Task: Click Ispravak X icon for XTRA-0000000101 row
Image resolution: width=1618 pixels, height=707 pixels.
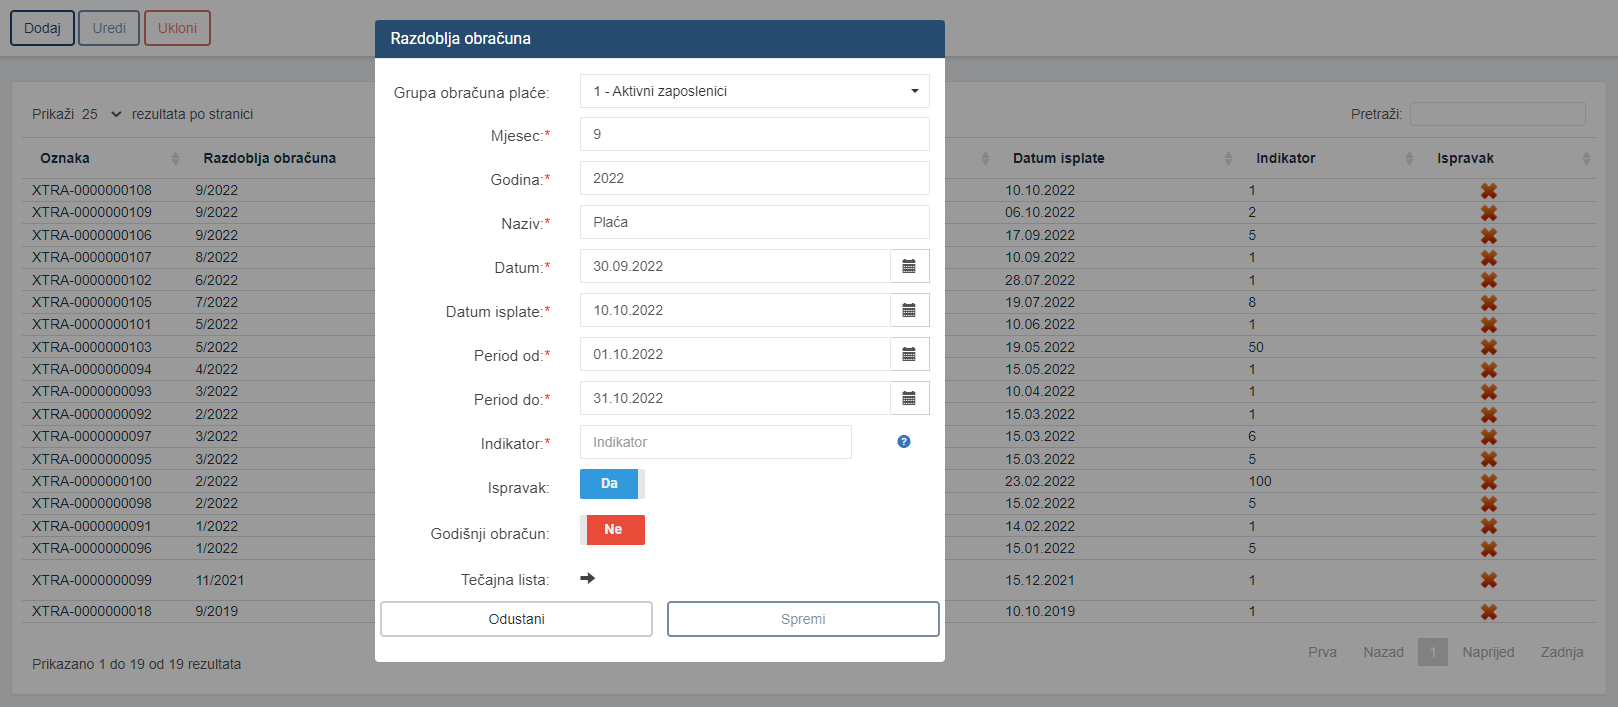Action: [1489, 324]
